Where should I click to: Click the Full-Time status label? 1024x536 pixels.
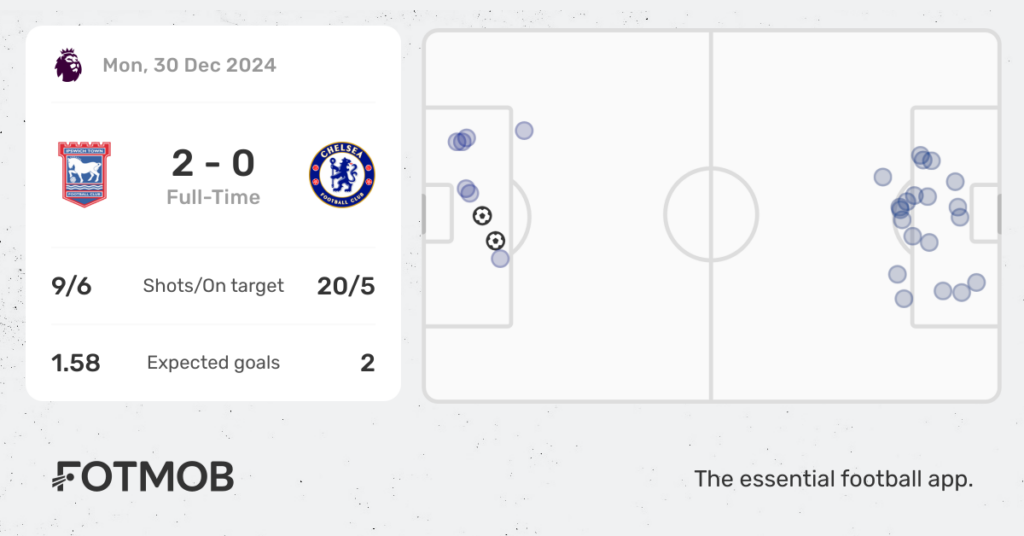pyautogui.click(x=213, y=197)
